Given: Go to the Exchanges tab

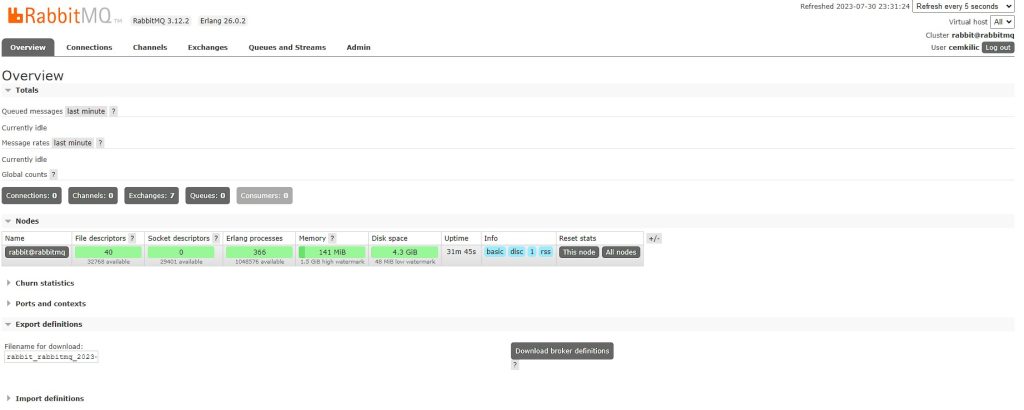Looking at the screenshot, I should [x=208, y=47].
